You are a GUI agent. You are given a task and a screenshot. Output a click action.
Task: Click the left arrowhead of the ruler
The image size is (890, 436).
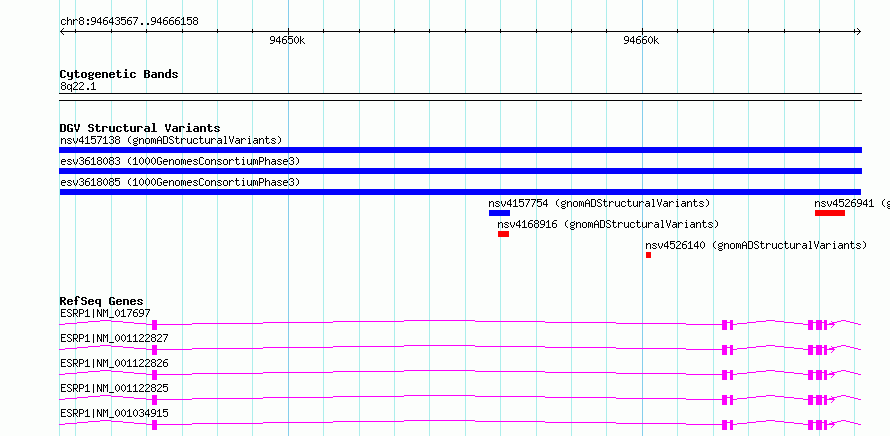tap(62, 31)
